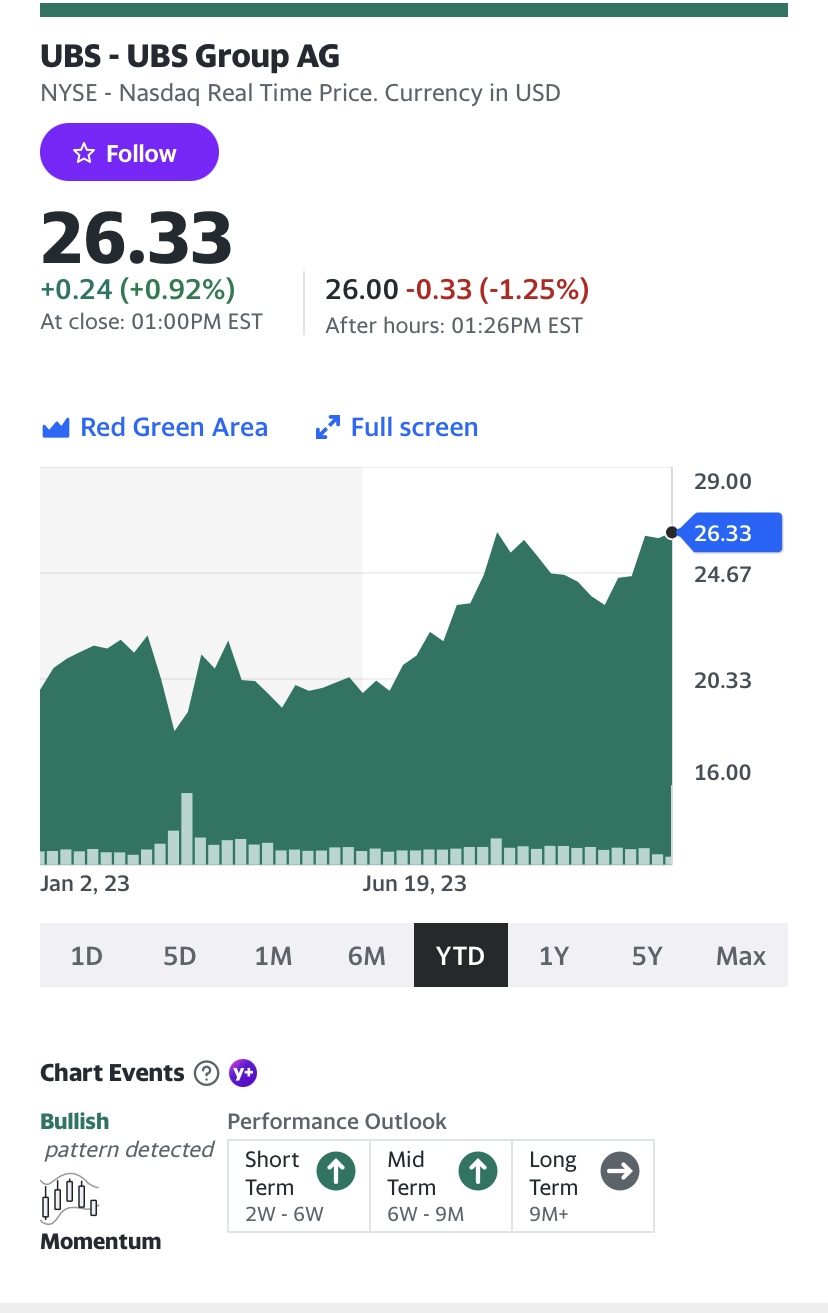Click the -0.33 (-1.25%) after hours change
The width and height of the screenshot is (828, 1313).
497,290
